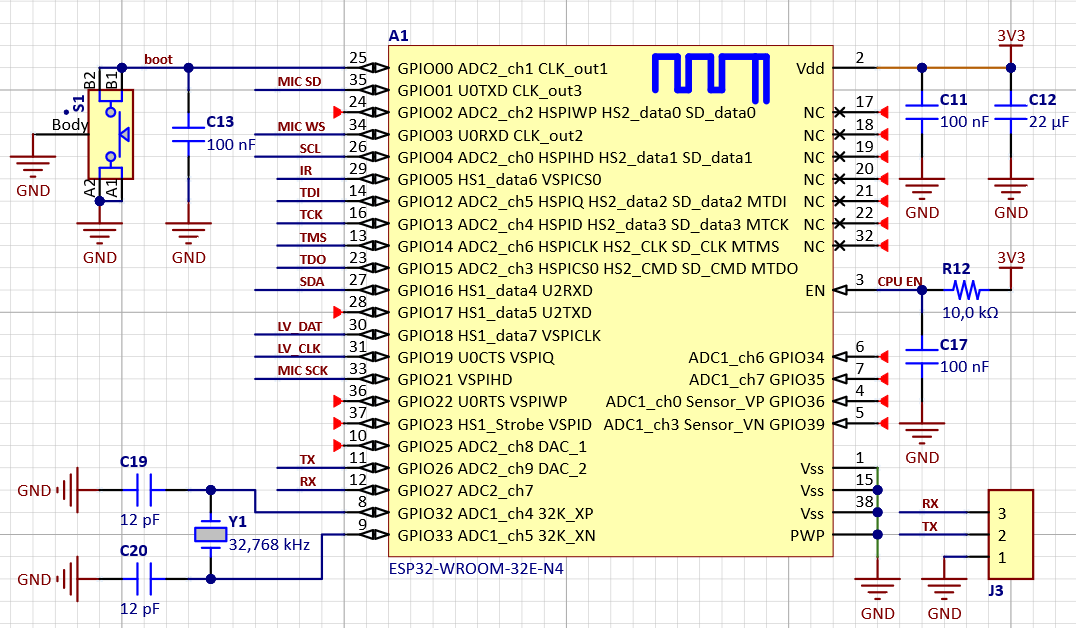Click the GPIO15 HSPICS0 MTDO pin name
Screen dimensions: 1076x628
coord(598,268)
